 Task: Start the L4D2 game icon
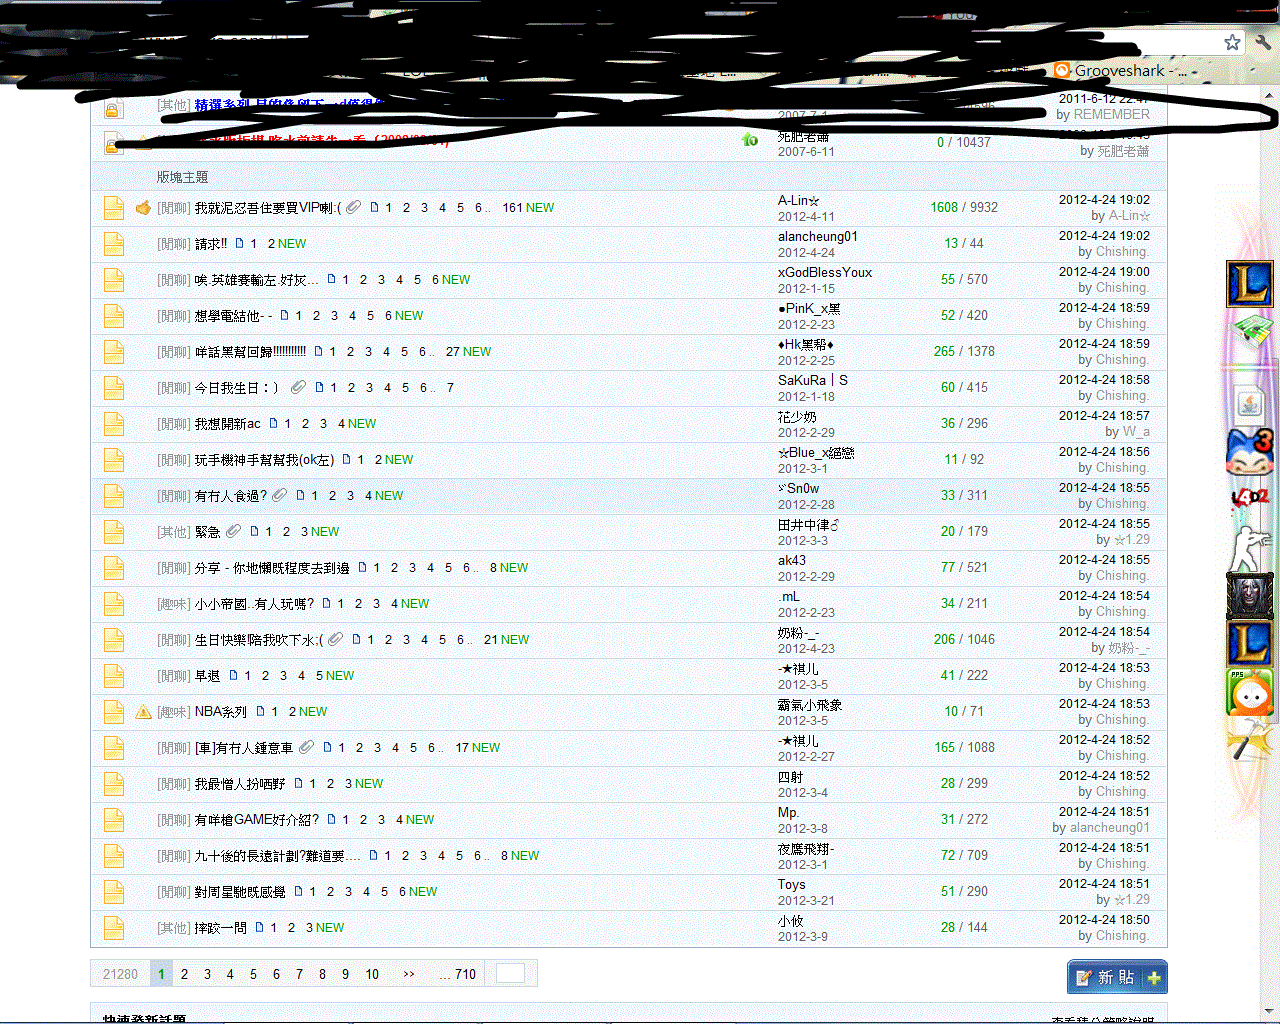[x=1249, y=497]
